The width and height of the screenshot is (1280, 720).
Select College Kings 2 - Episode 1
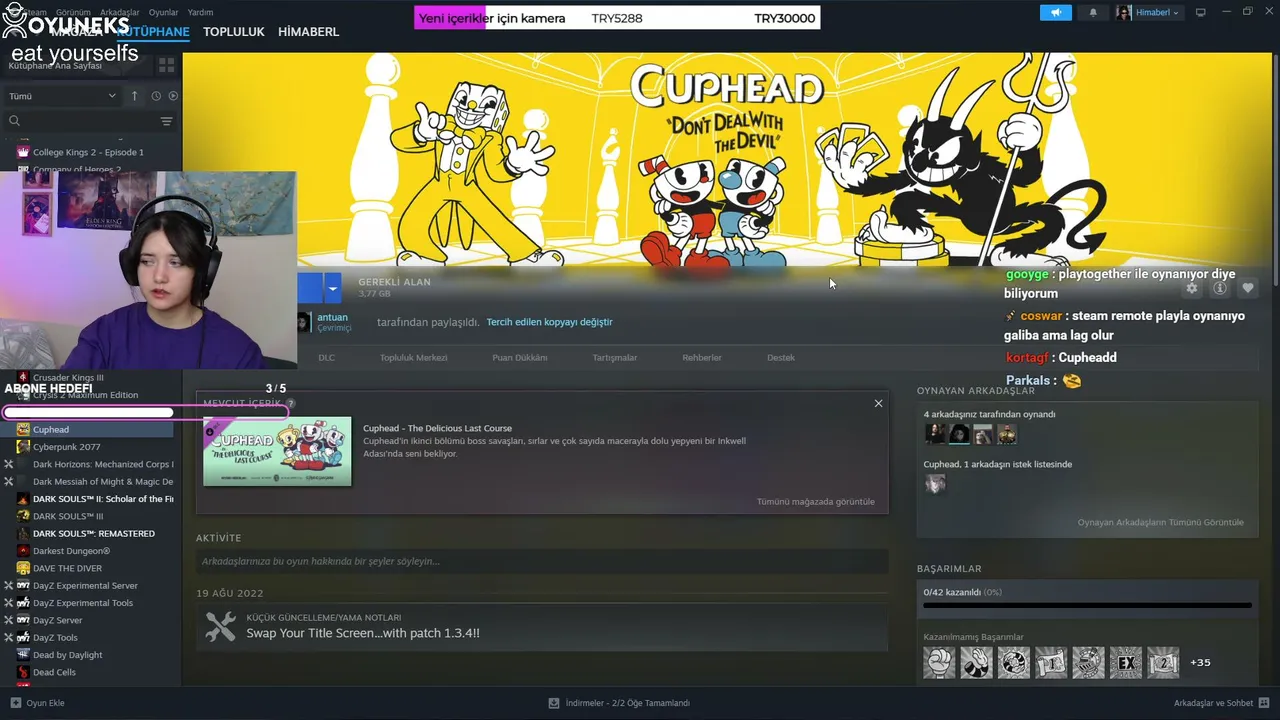[88, 152]
